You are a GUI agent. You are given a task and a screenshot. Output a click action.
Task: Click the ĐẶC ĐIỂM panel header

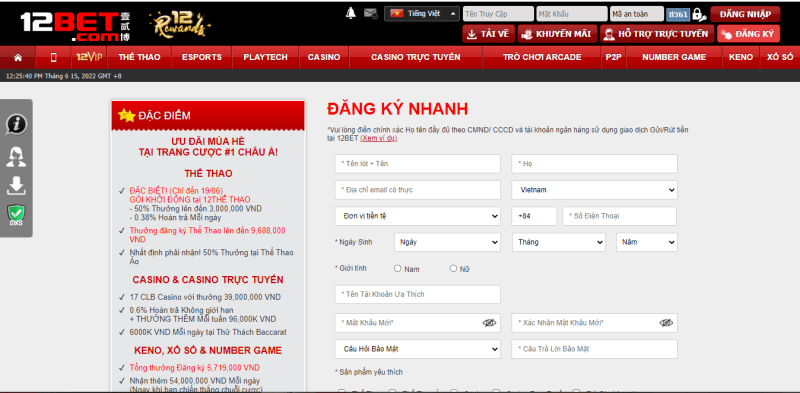(208, 115)
